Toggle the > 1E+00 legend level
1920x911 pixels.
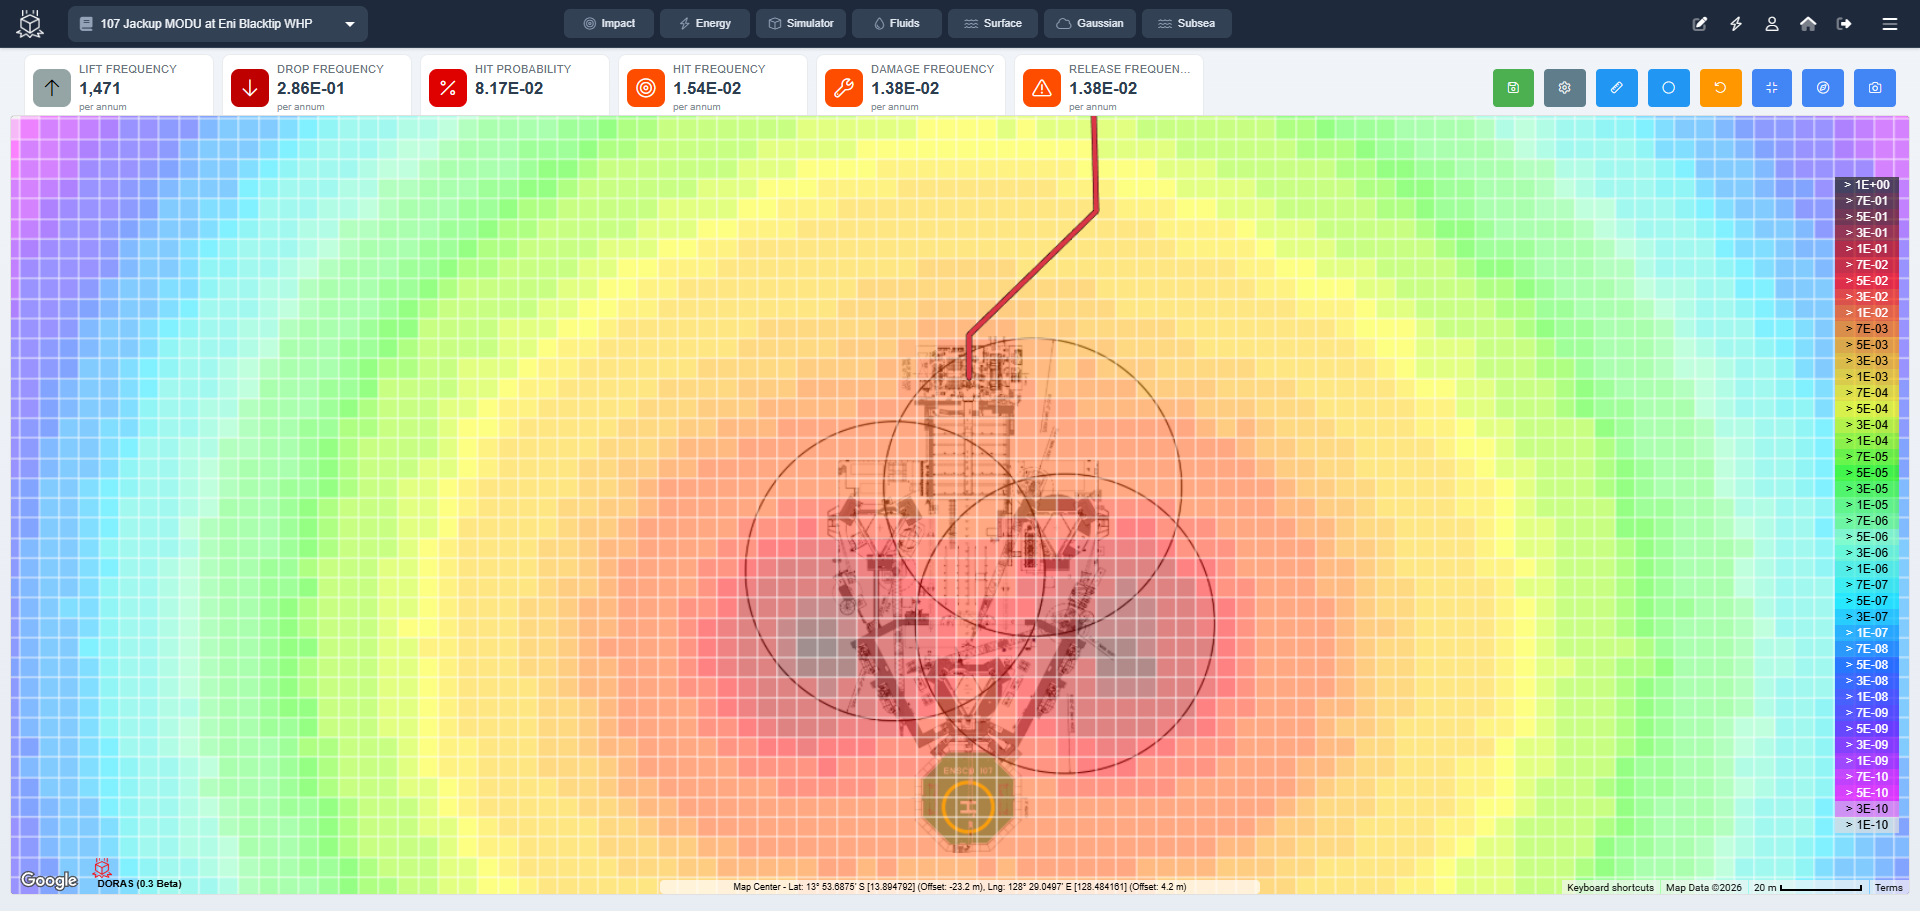coord(1868,184)
